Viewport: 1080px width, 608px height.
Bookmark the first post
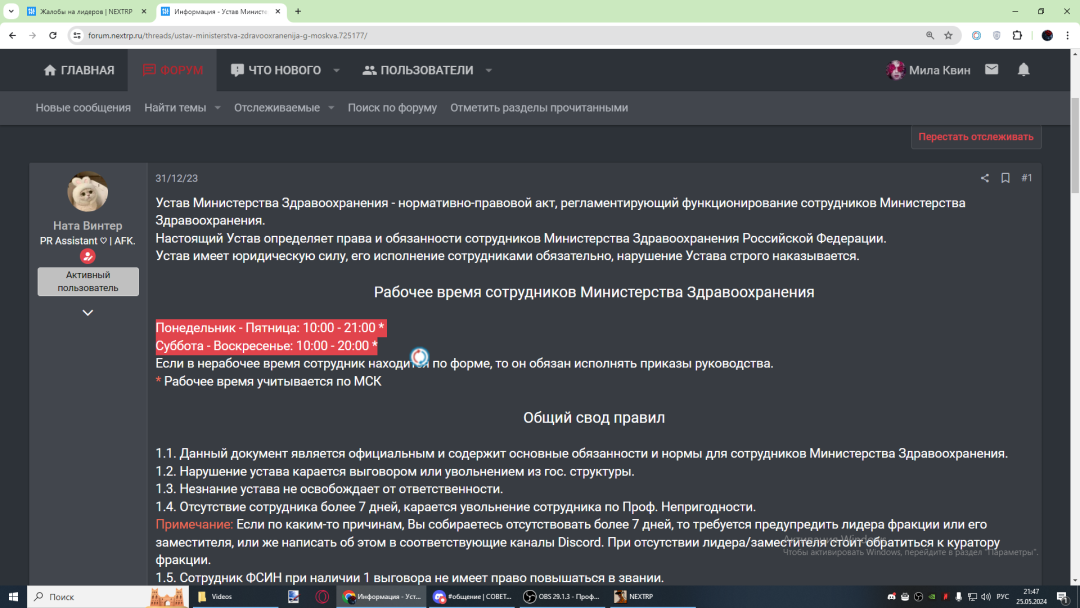(x=1006, y=178)
